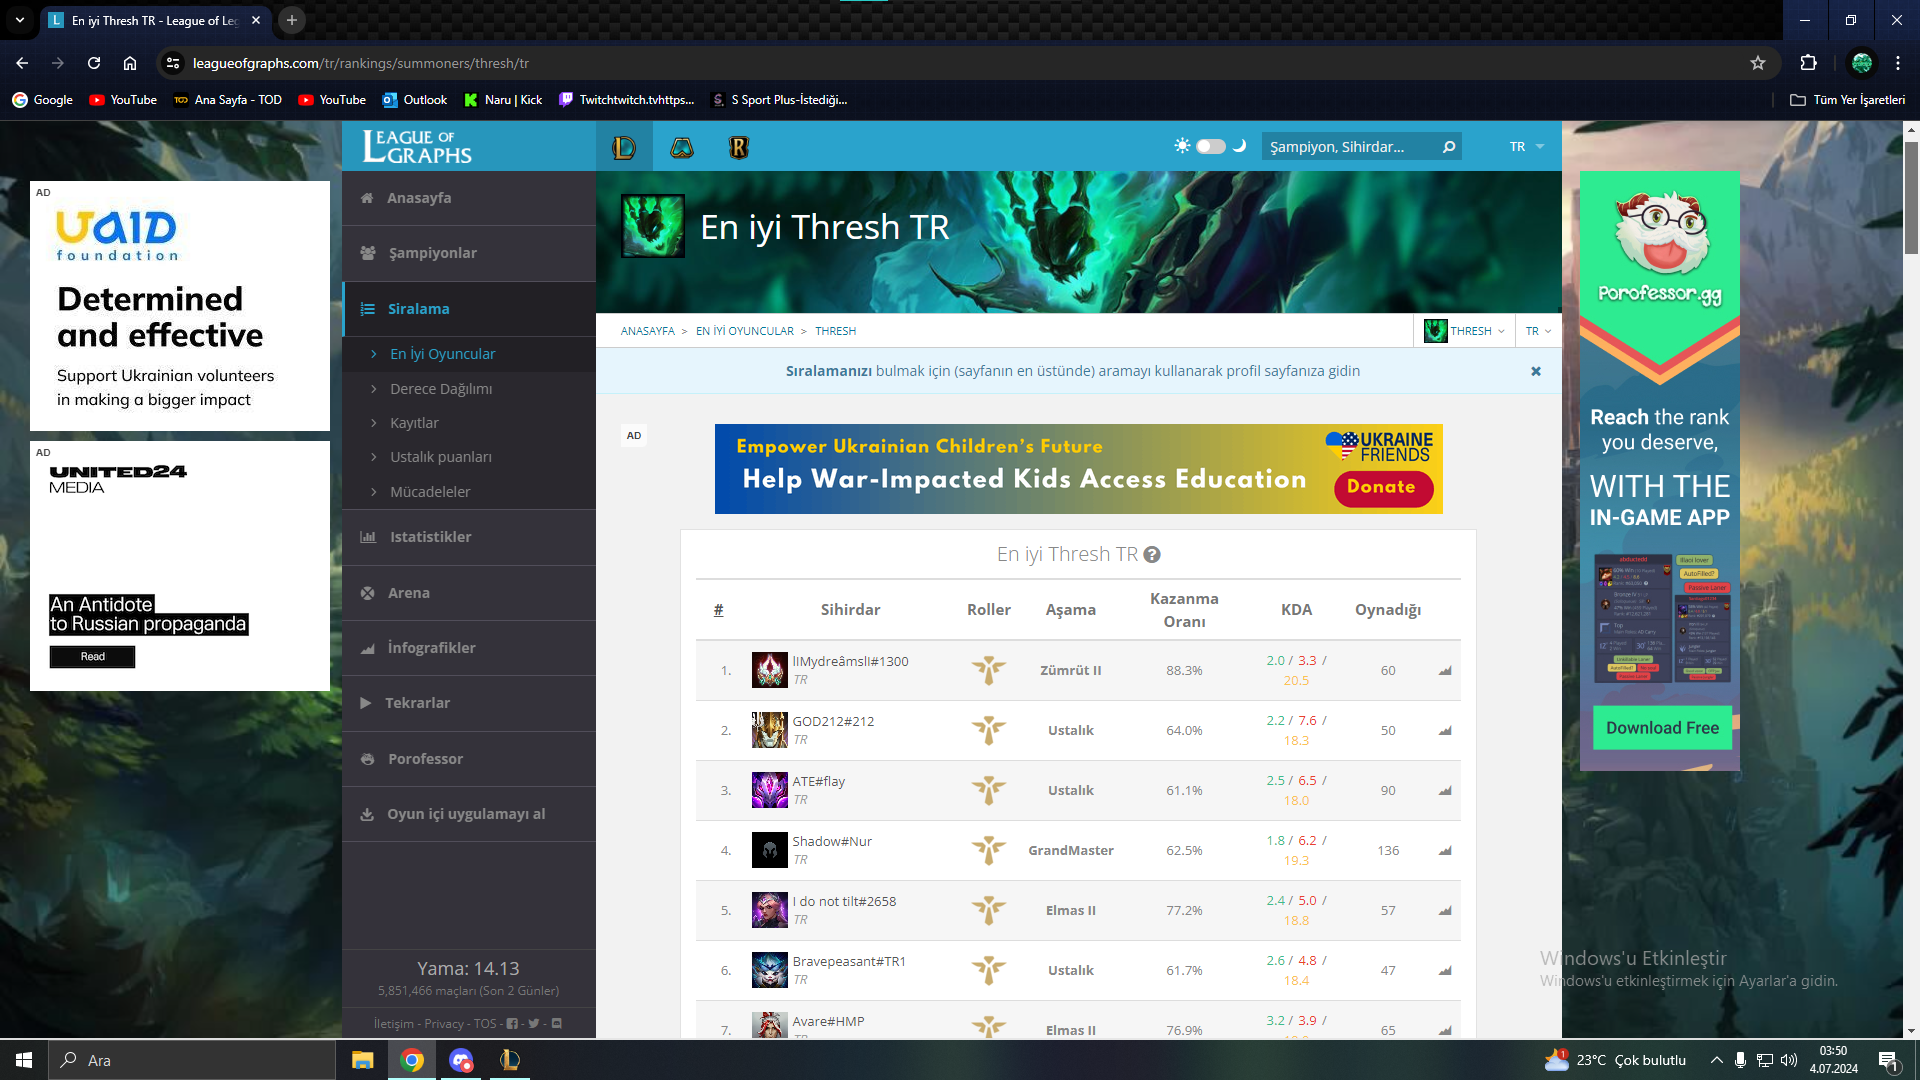Dismiss the Sıralamanızı info banner
The width and height of the screenshot is (1920, 1080).
1536,371
